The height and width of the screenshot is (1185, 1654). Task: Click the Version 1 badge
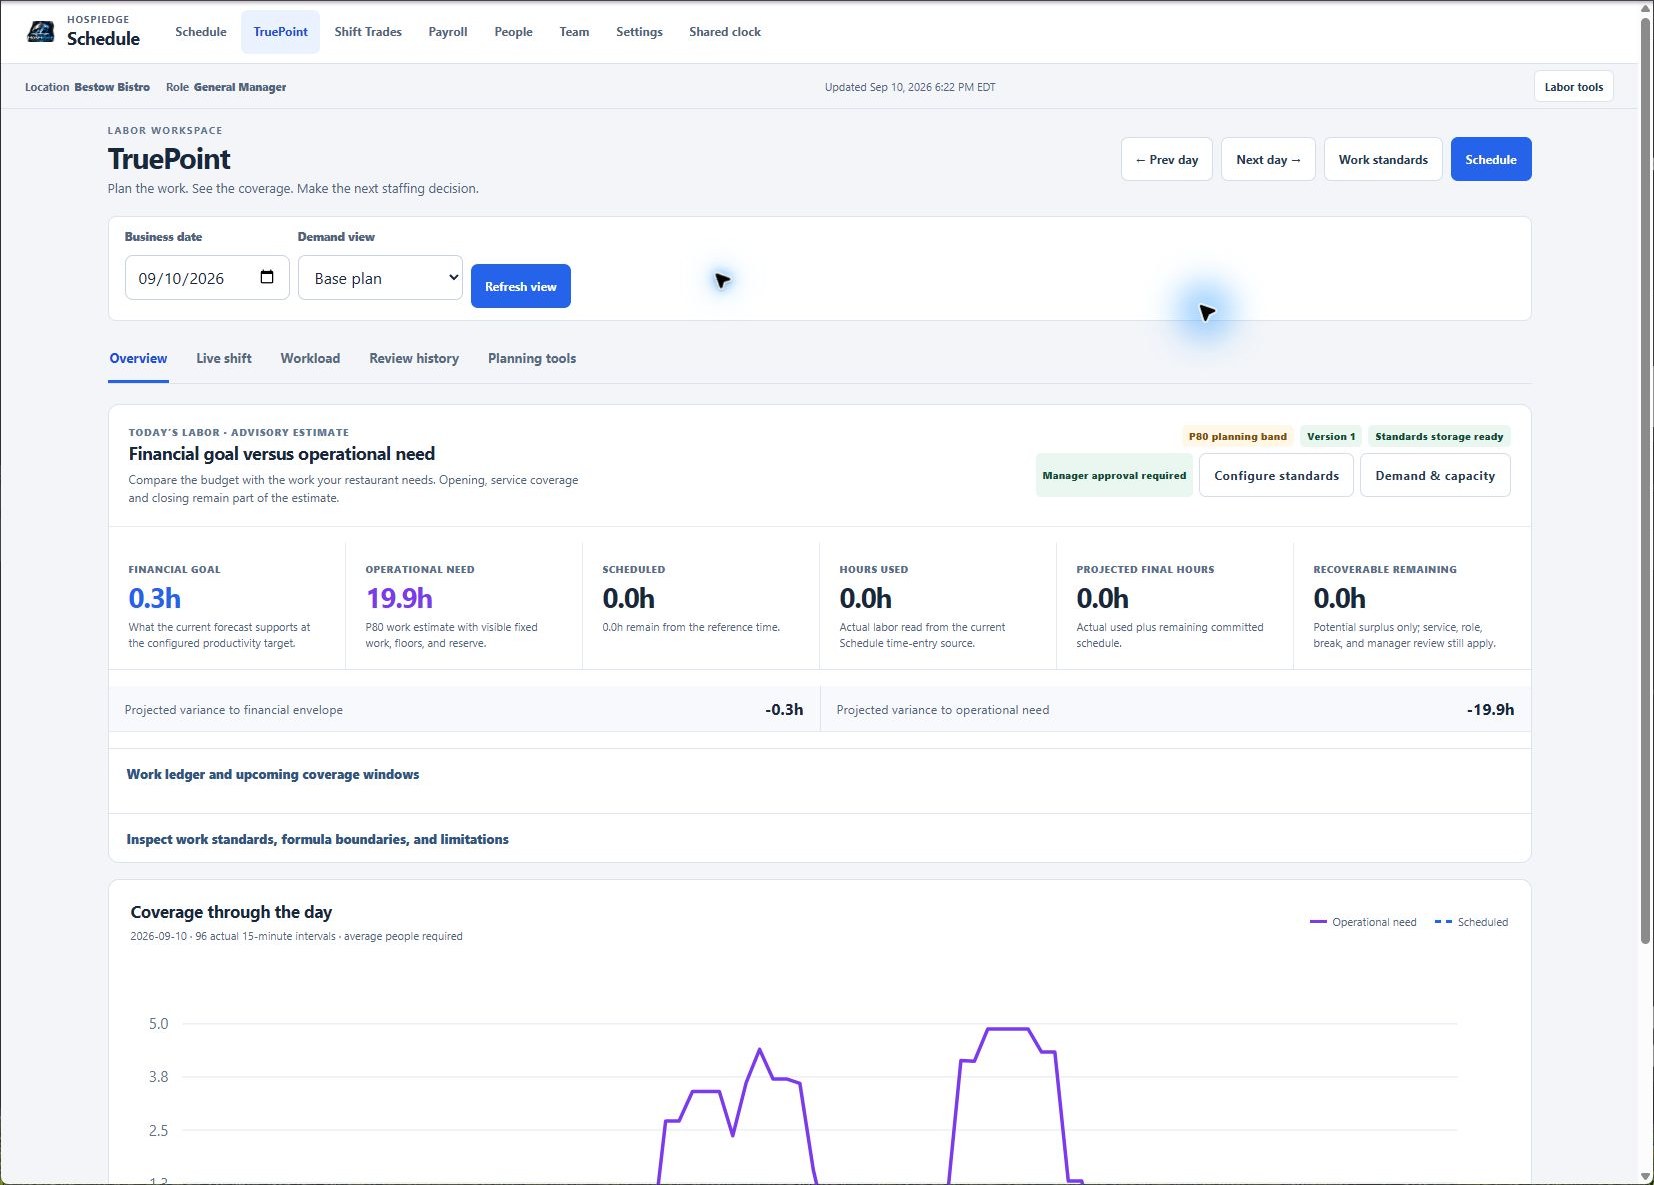pyautogui.click(x=1331, y=437)
